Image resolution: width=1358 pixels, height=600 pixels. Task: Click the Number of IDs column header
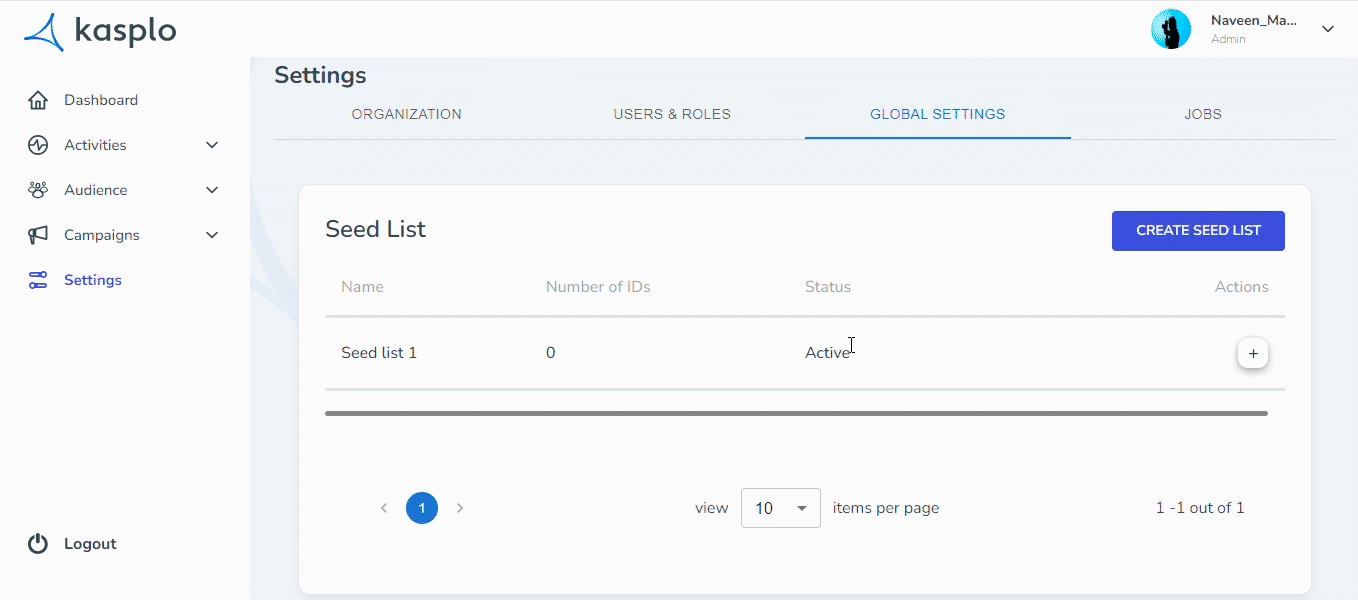pos(598,287)
